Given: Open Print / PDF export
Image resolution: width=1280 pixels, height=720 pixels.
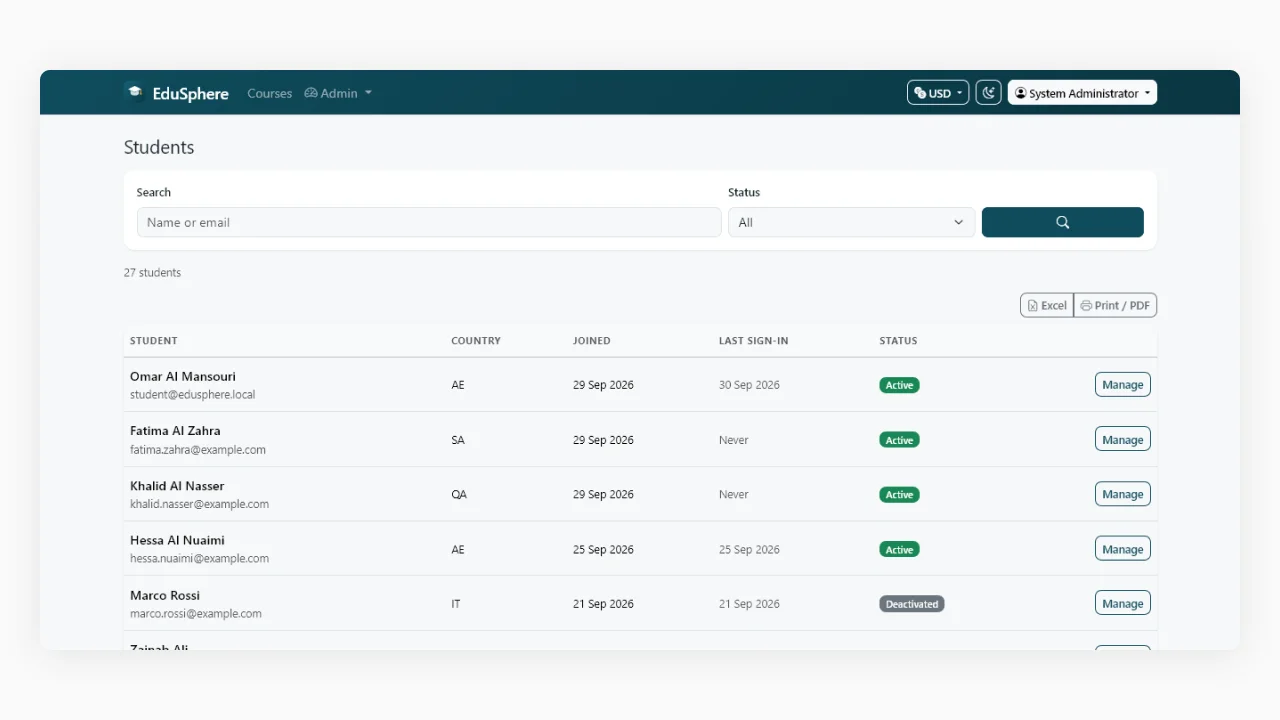Looking at the screenshot, I should pos(1115,305).
